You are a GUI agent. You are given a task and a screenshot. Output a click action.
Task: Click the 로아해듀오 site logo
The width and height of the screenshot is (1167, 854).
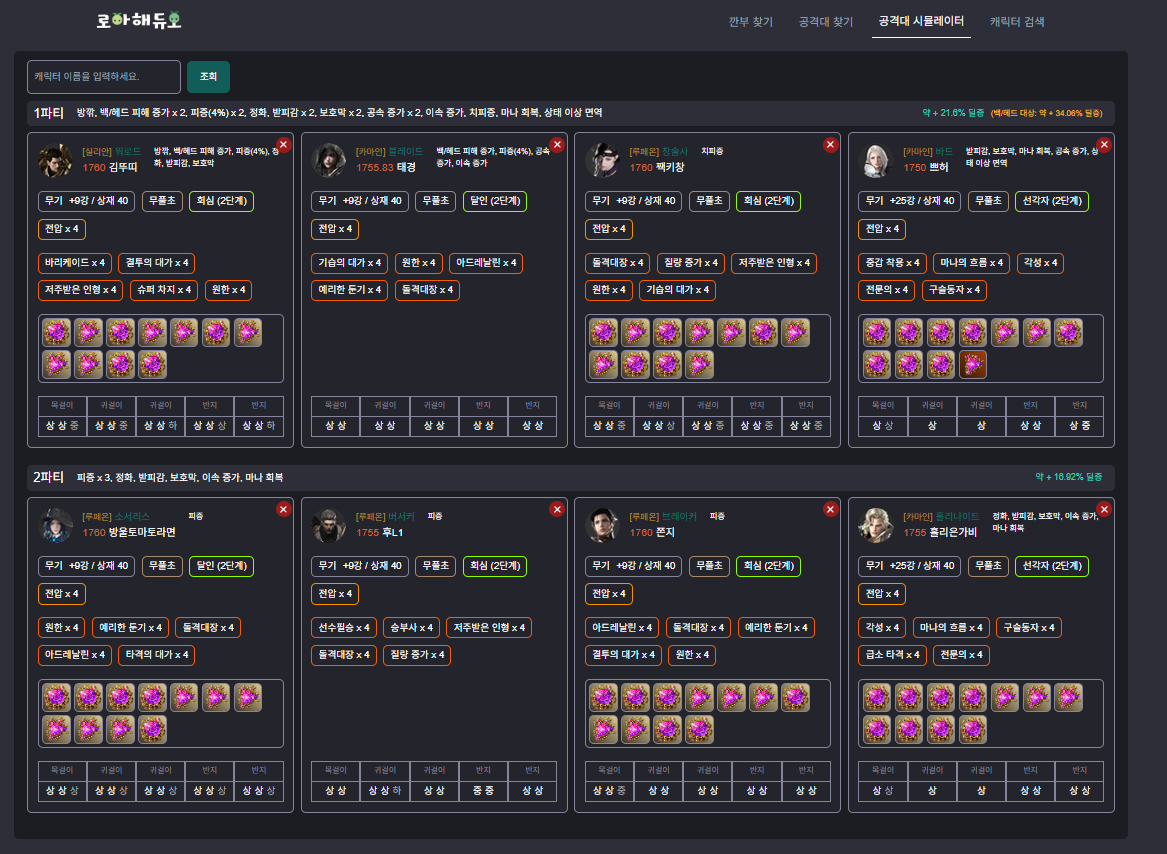click(x=139, y=20)
